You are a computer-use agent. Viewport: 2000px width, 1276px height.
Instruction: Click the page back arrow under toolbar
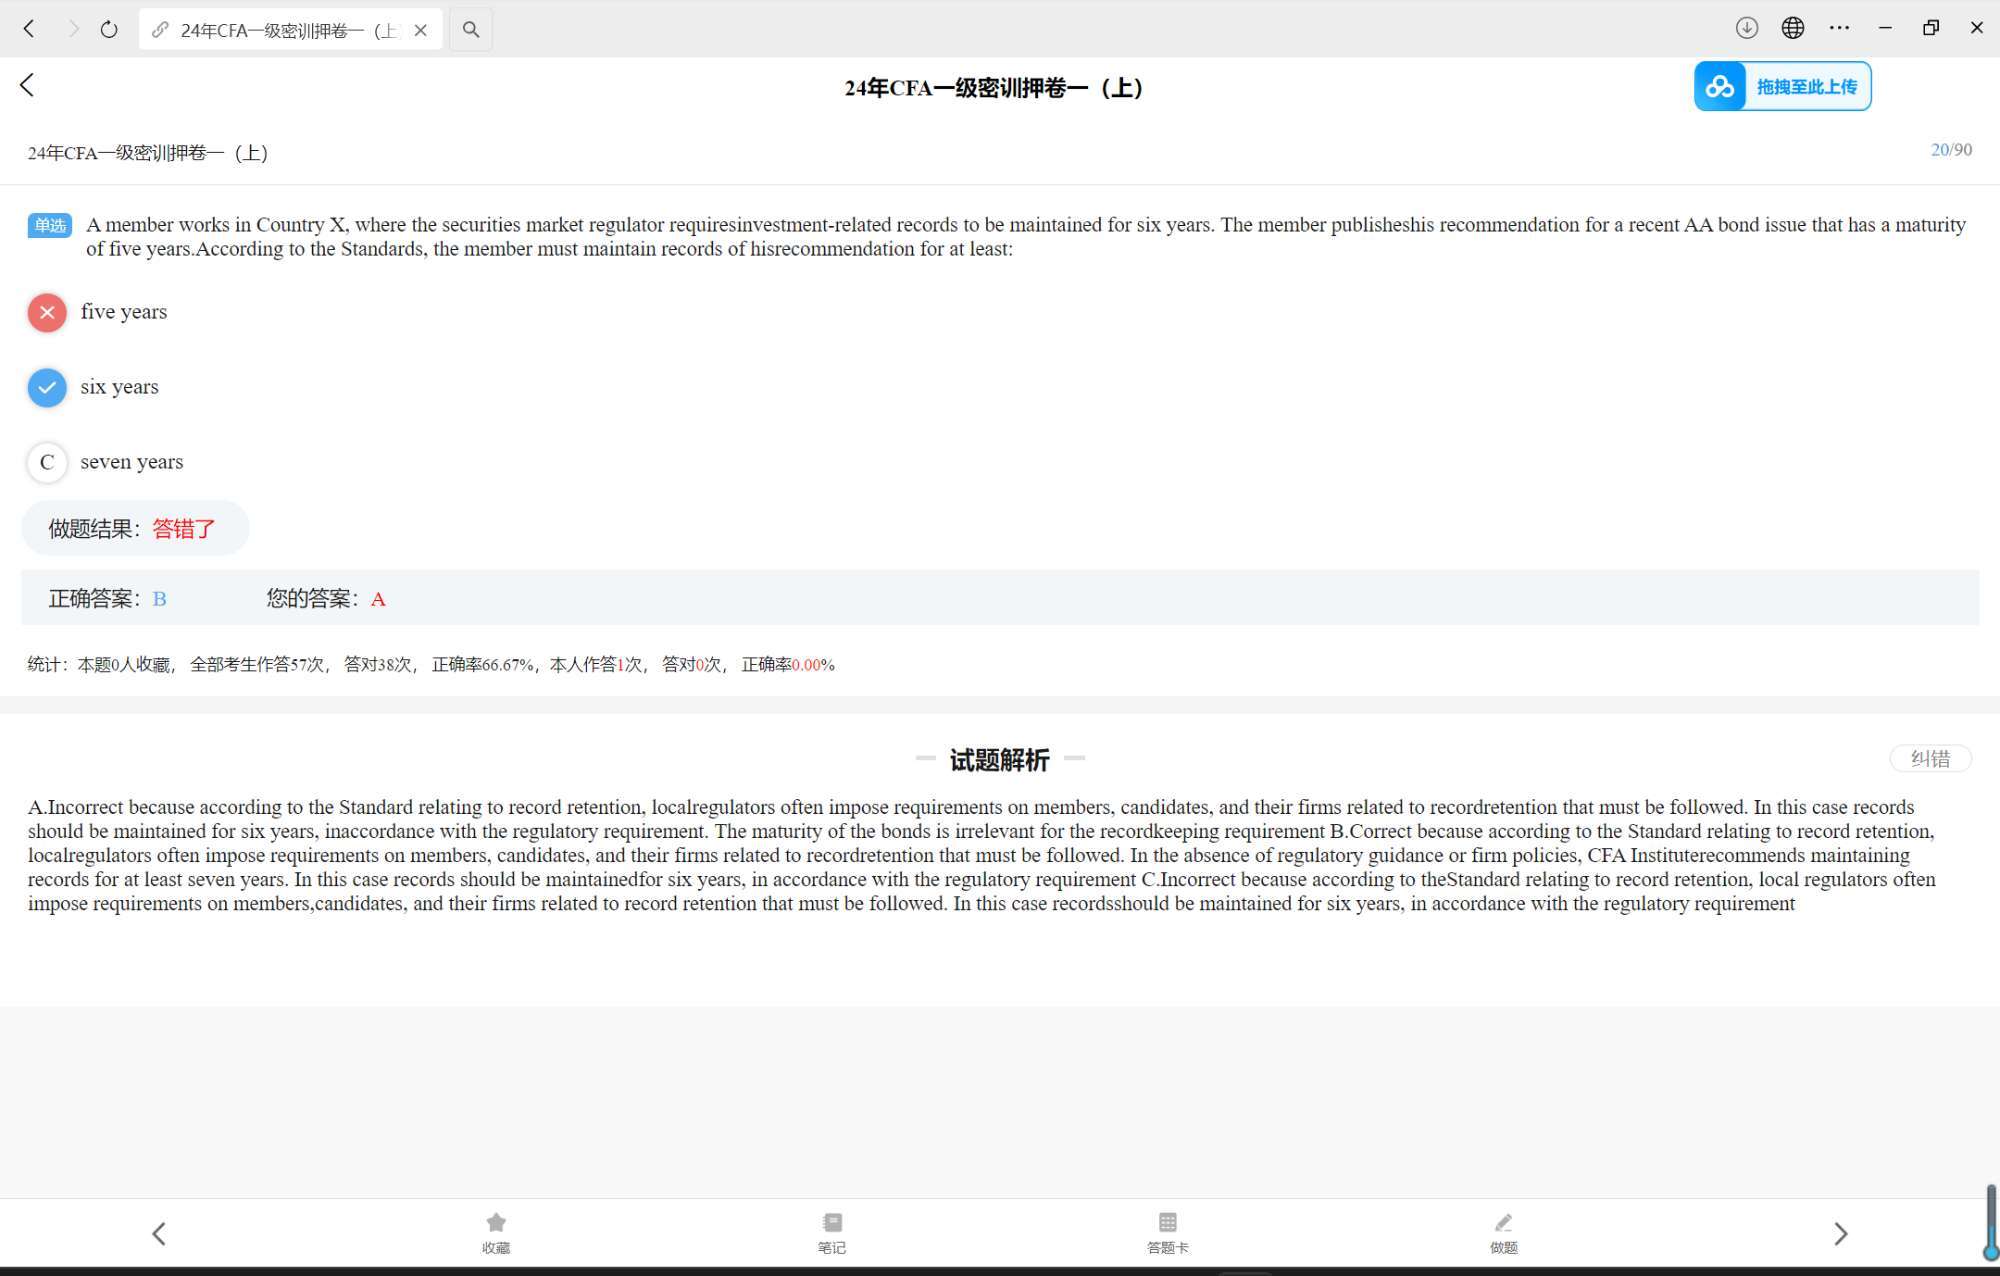[x=27, y=86]
